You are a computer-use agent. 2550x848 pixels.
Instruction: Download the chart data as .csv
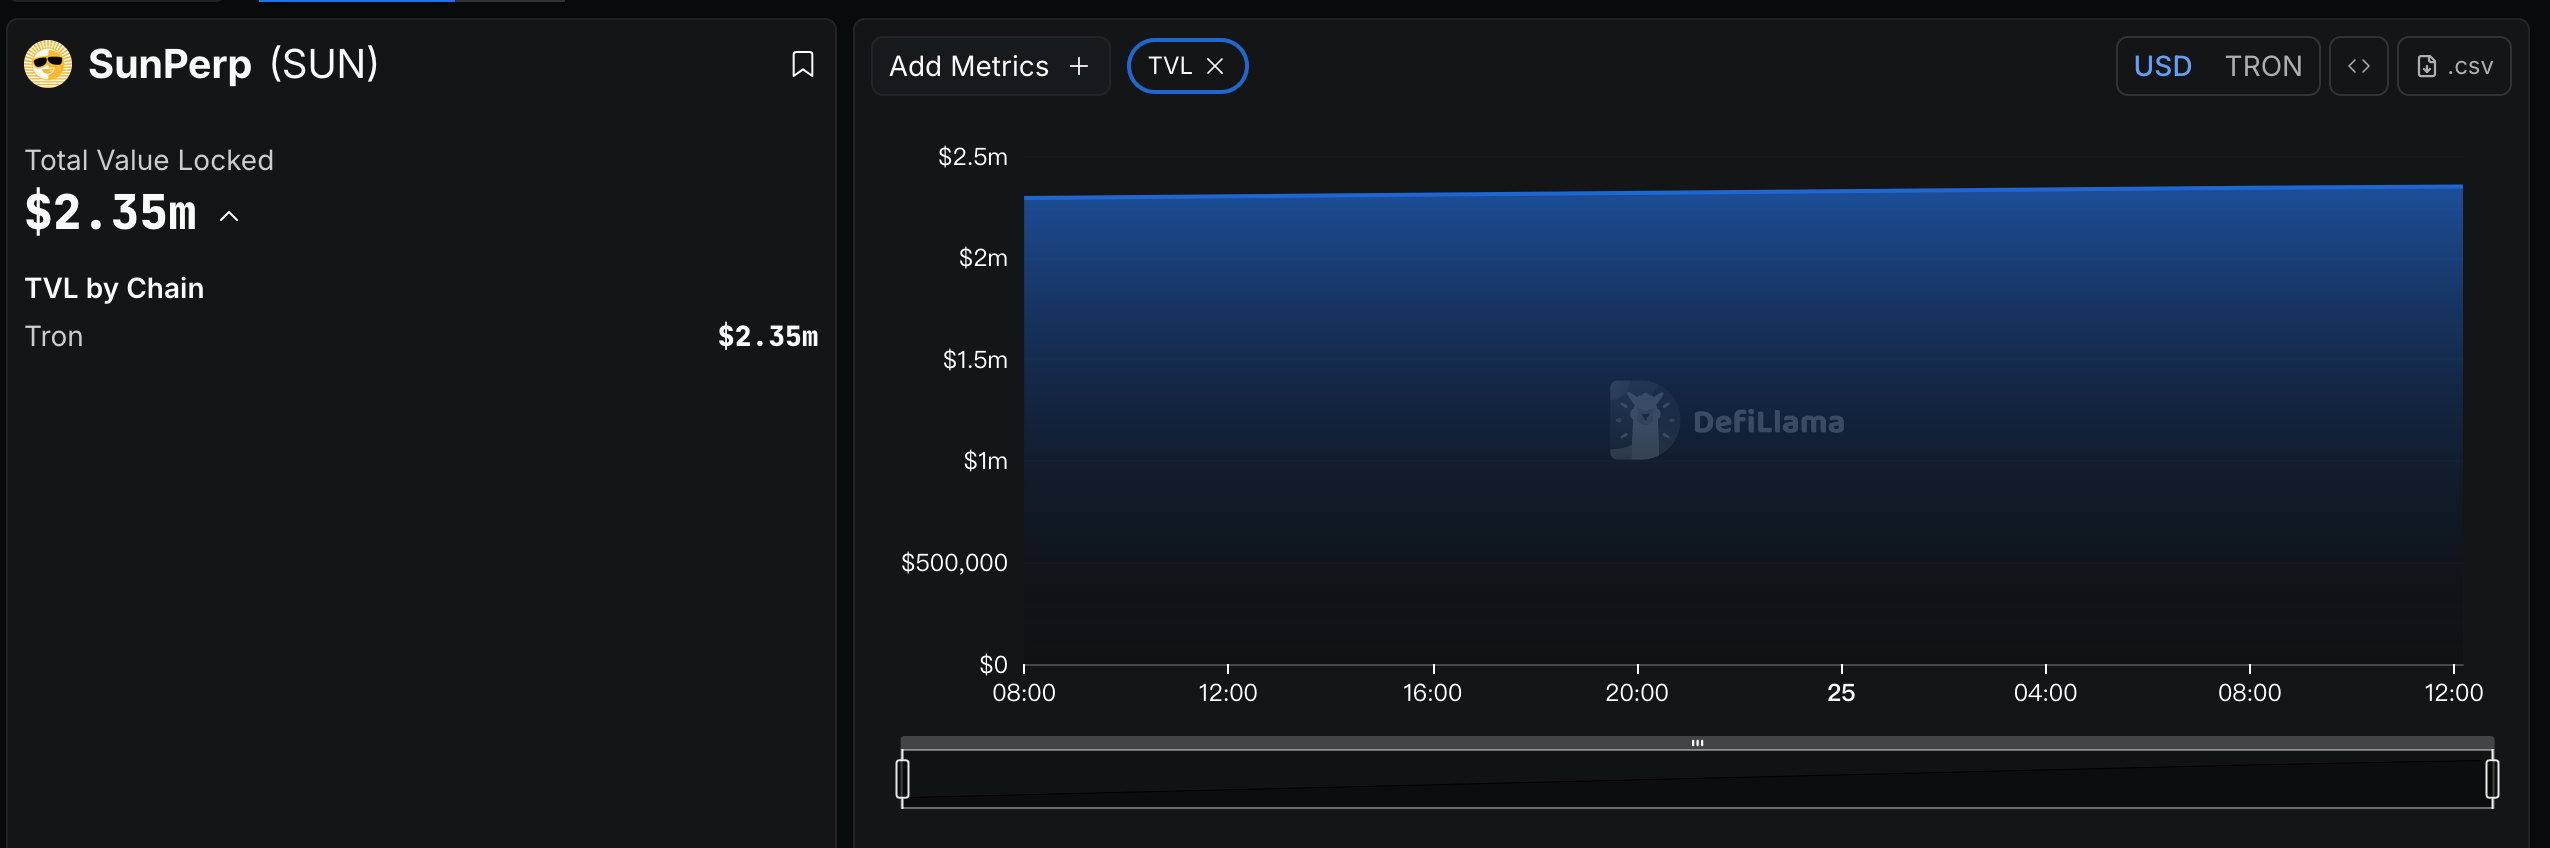(2454, 66)
